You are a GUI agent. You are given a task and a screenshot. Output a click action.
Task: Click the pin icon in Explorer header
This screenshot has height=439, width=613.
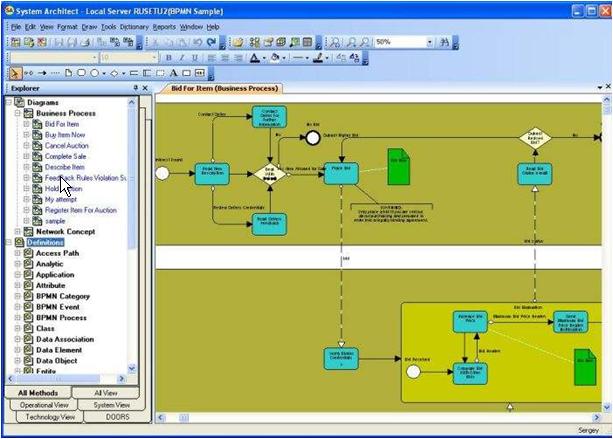pyautogui.click(x=136, y=88)
